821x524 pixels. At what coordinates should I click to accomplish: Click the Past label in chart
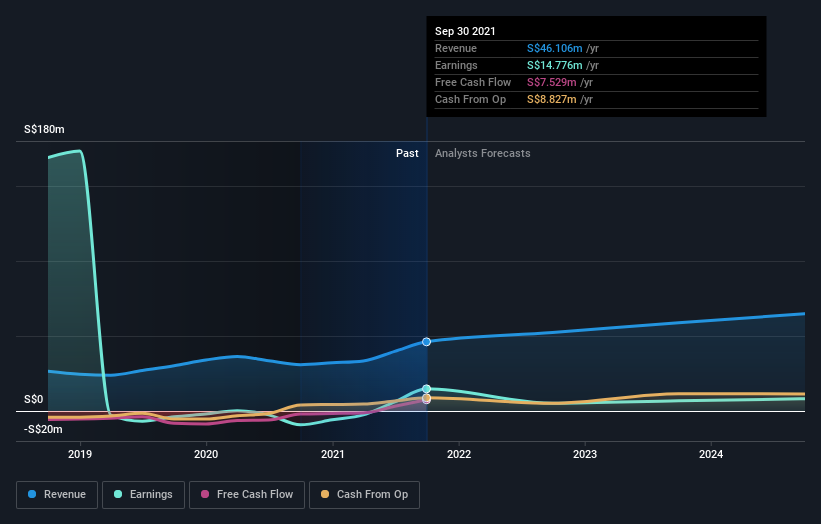[407, 153]
